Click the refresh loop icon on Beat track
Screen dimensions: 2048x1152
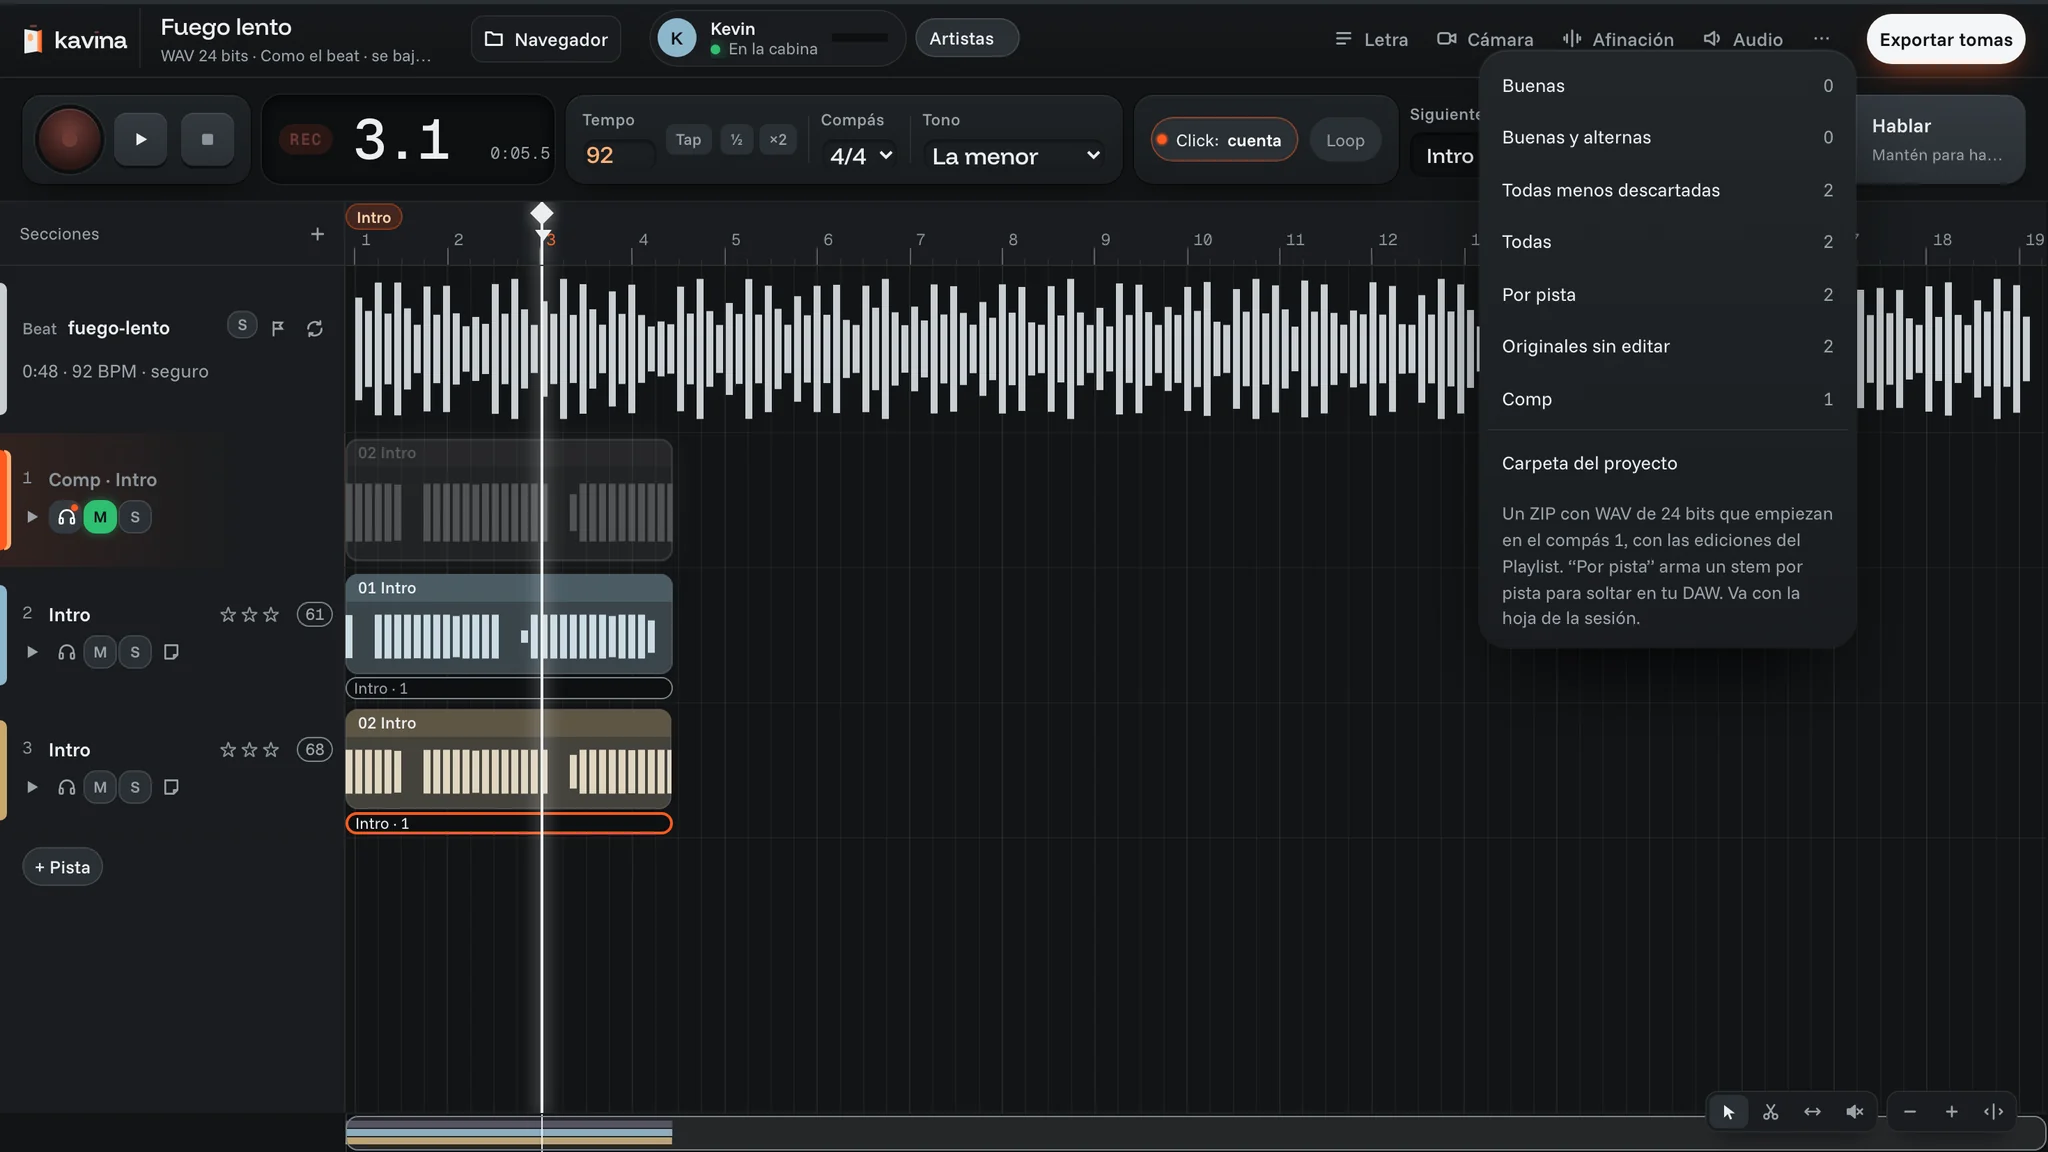click(x=315, y=328)
